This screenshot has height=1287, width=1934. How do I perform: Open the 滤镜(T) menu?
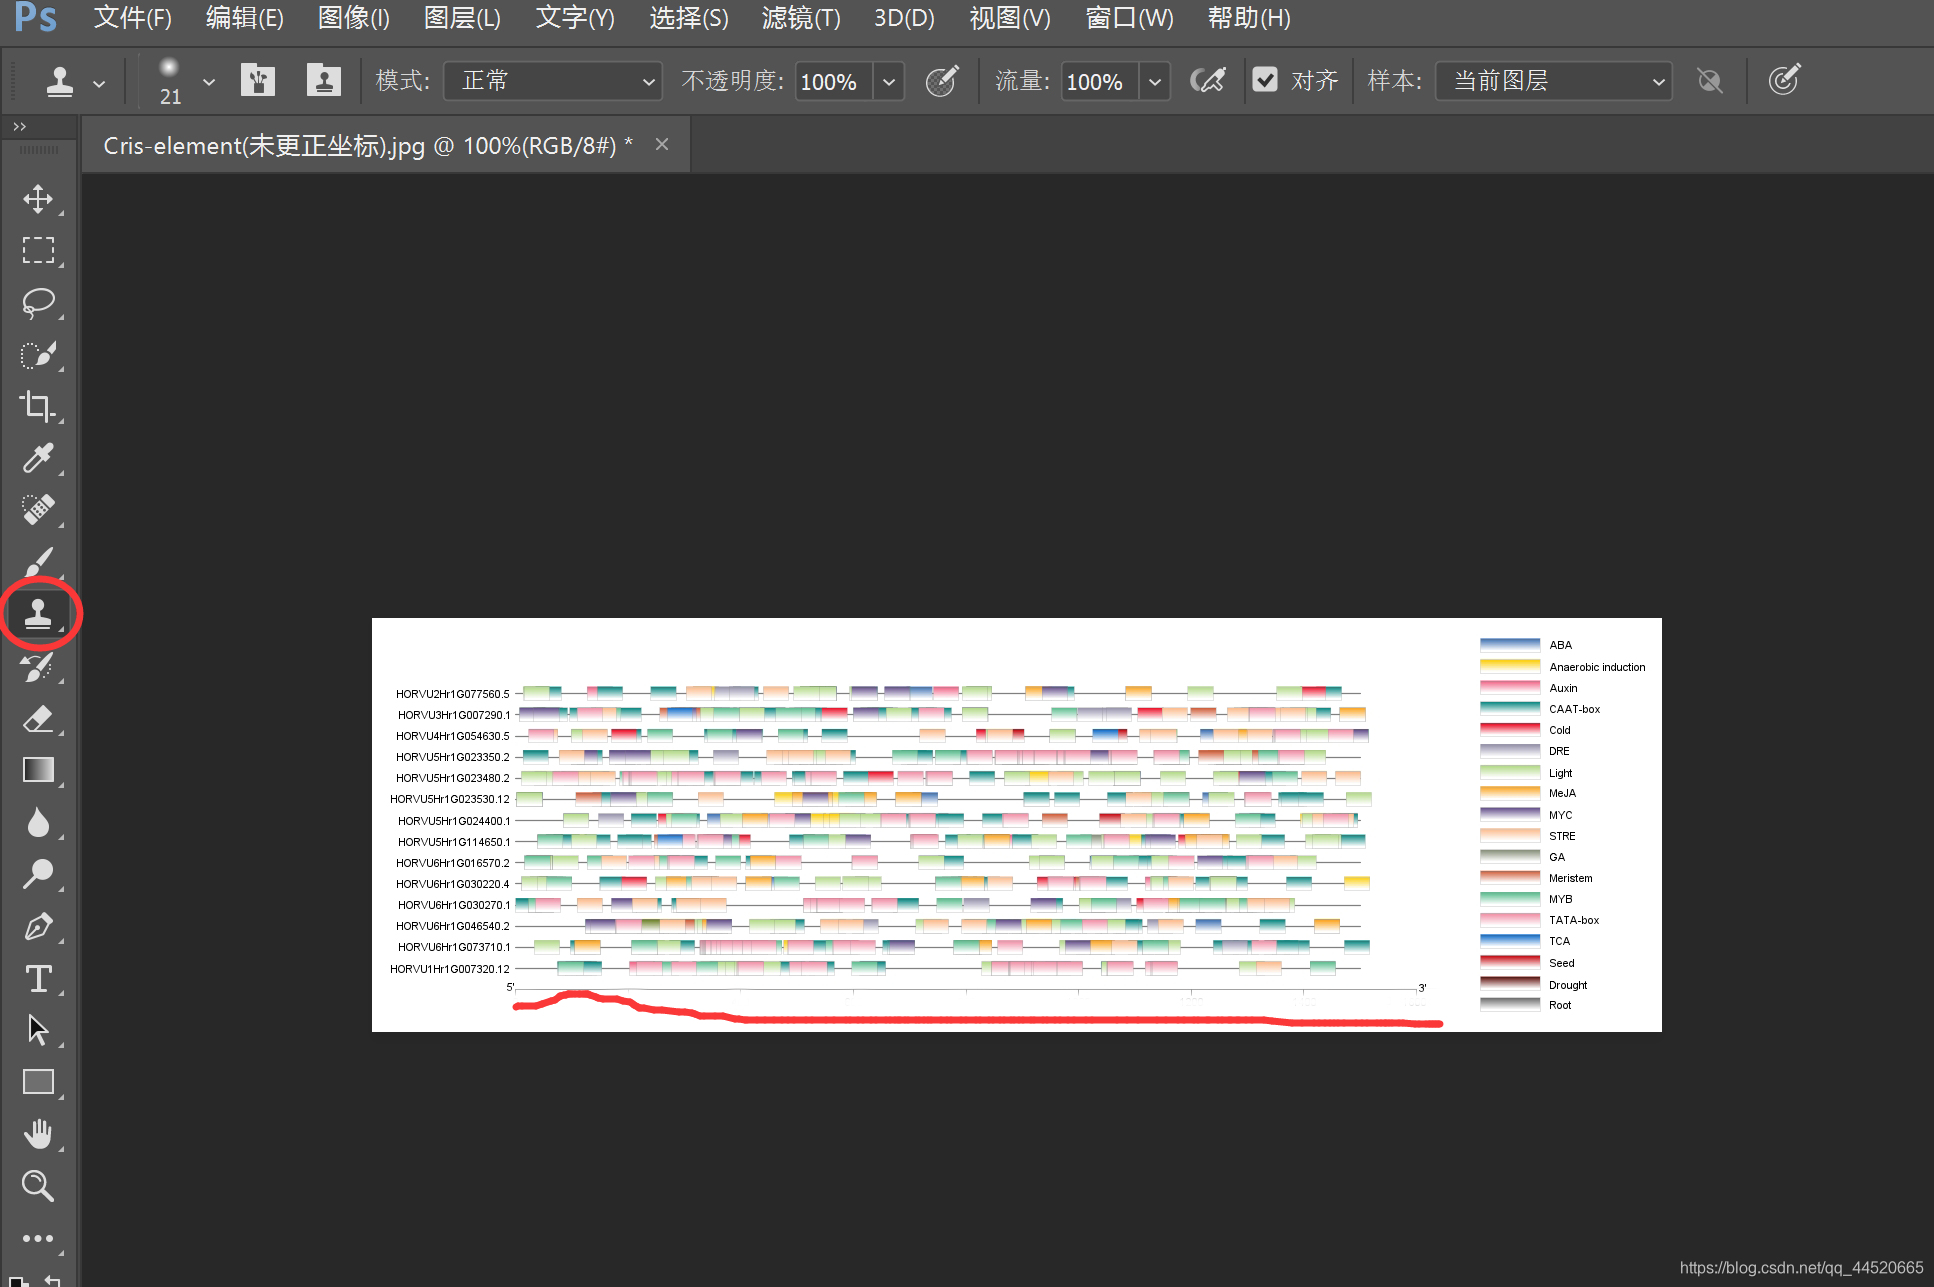[x=800, y=18]
